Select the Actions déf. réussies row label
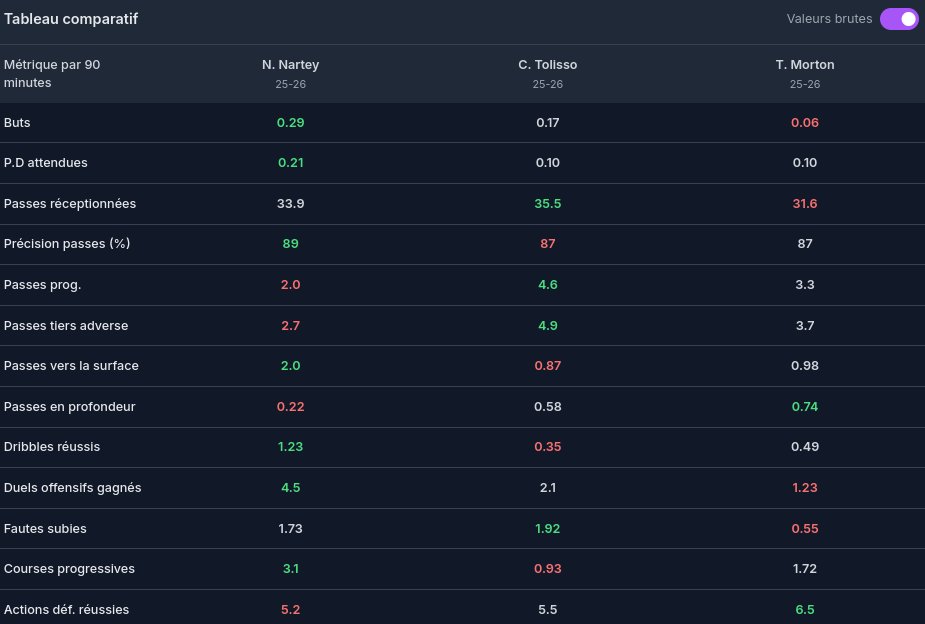The height and width of the screenshot is (624, 925). tap(66, 609)
